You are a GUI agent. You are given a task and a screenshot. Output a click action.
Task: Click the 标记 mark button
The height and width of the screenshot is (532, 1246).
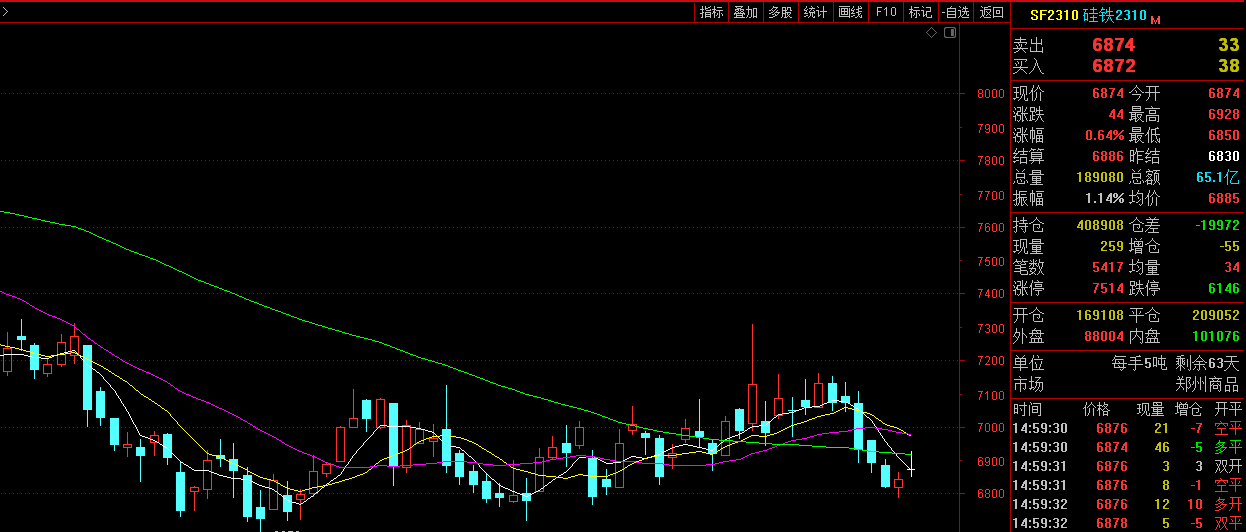pyautogui.click(x=920, y=12)
